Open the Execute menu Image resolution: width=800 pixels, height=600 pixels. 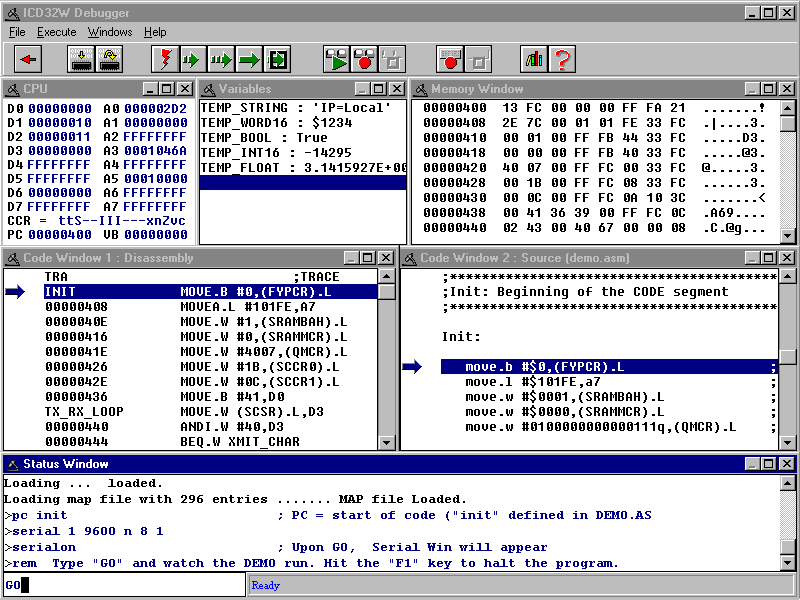click(57, 32)
